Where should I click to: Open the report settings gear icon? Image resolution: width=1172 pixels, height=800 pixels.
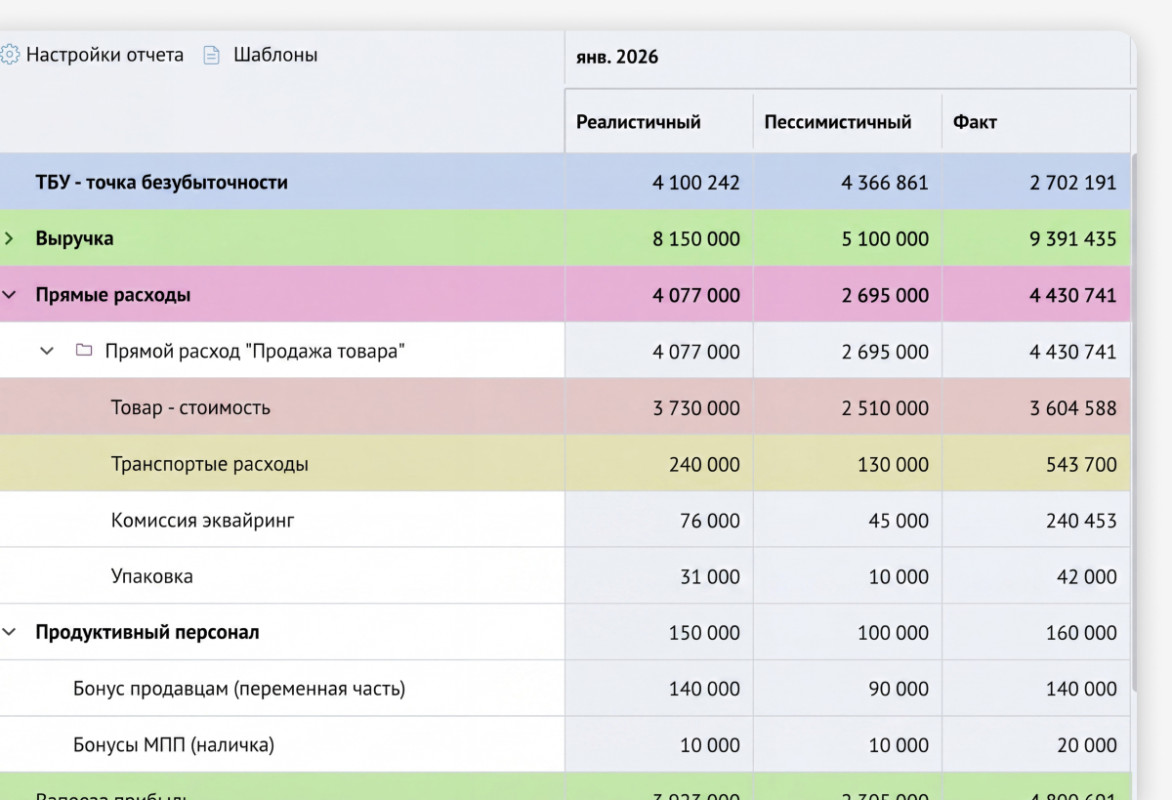10,55
